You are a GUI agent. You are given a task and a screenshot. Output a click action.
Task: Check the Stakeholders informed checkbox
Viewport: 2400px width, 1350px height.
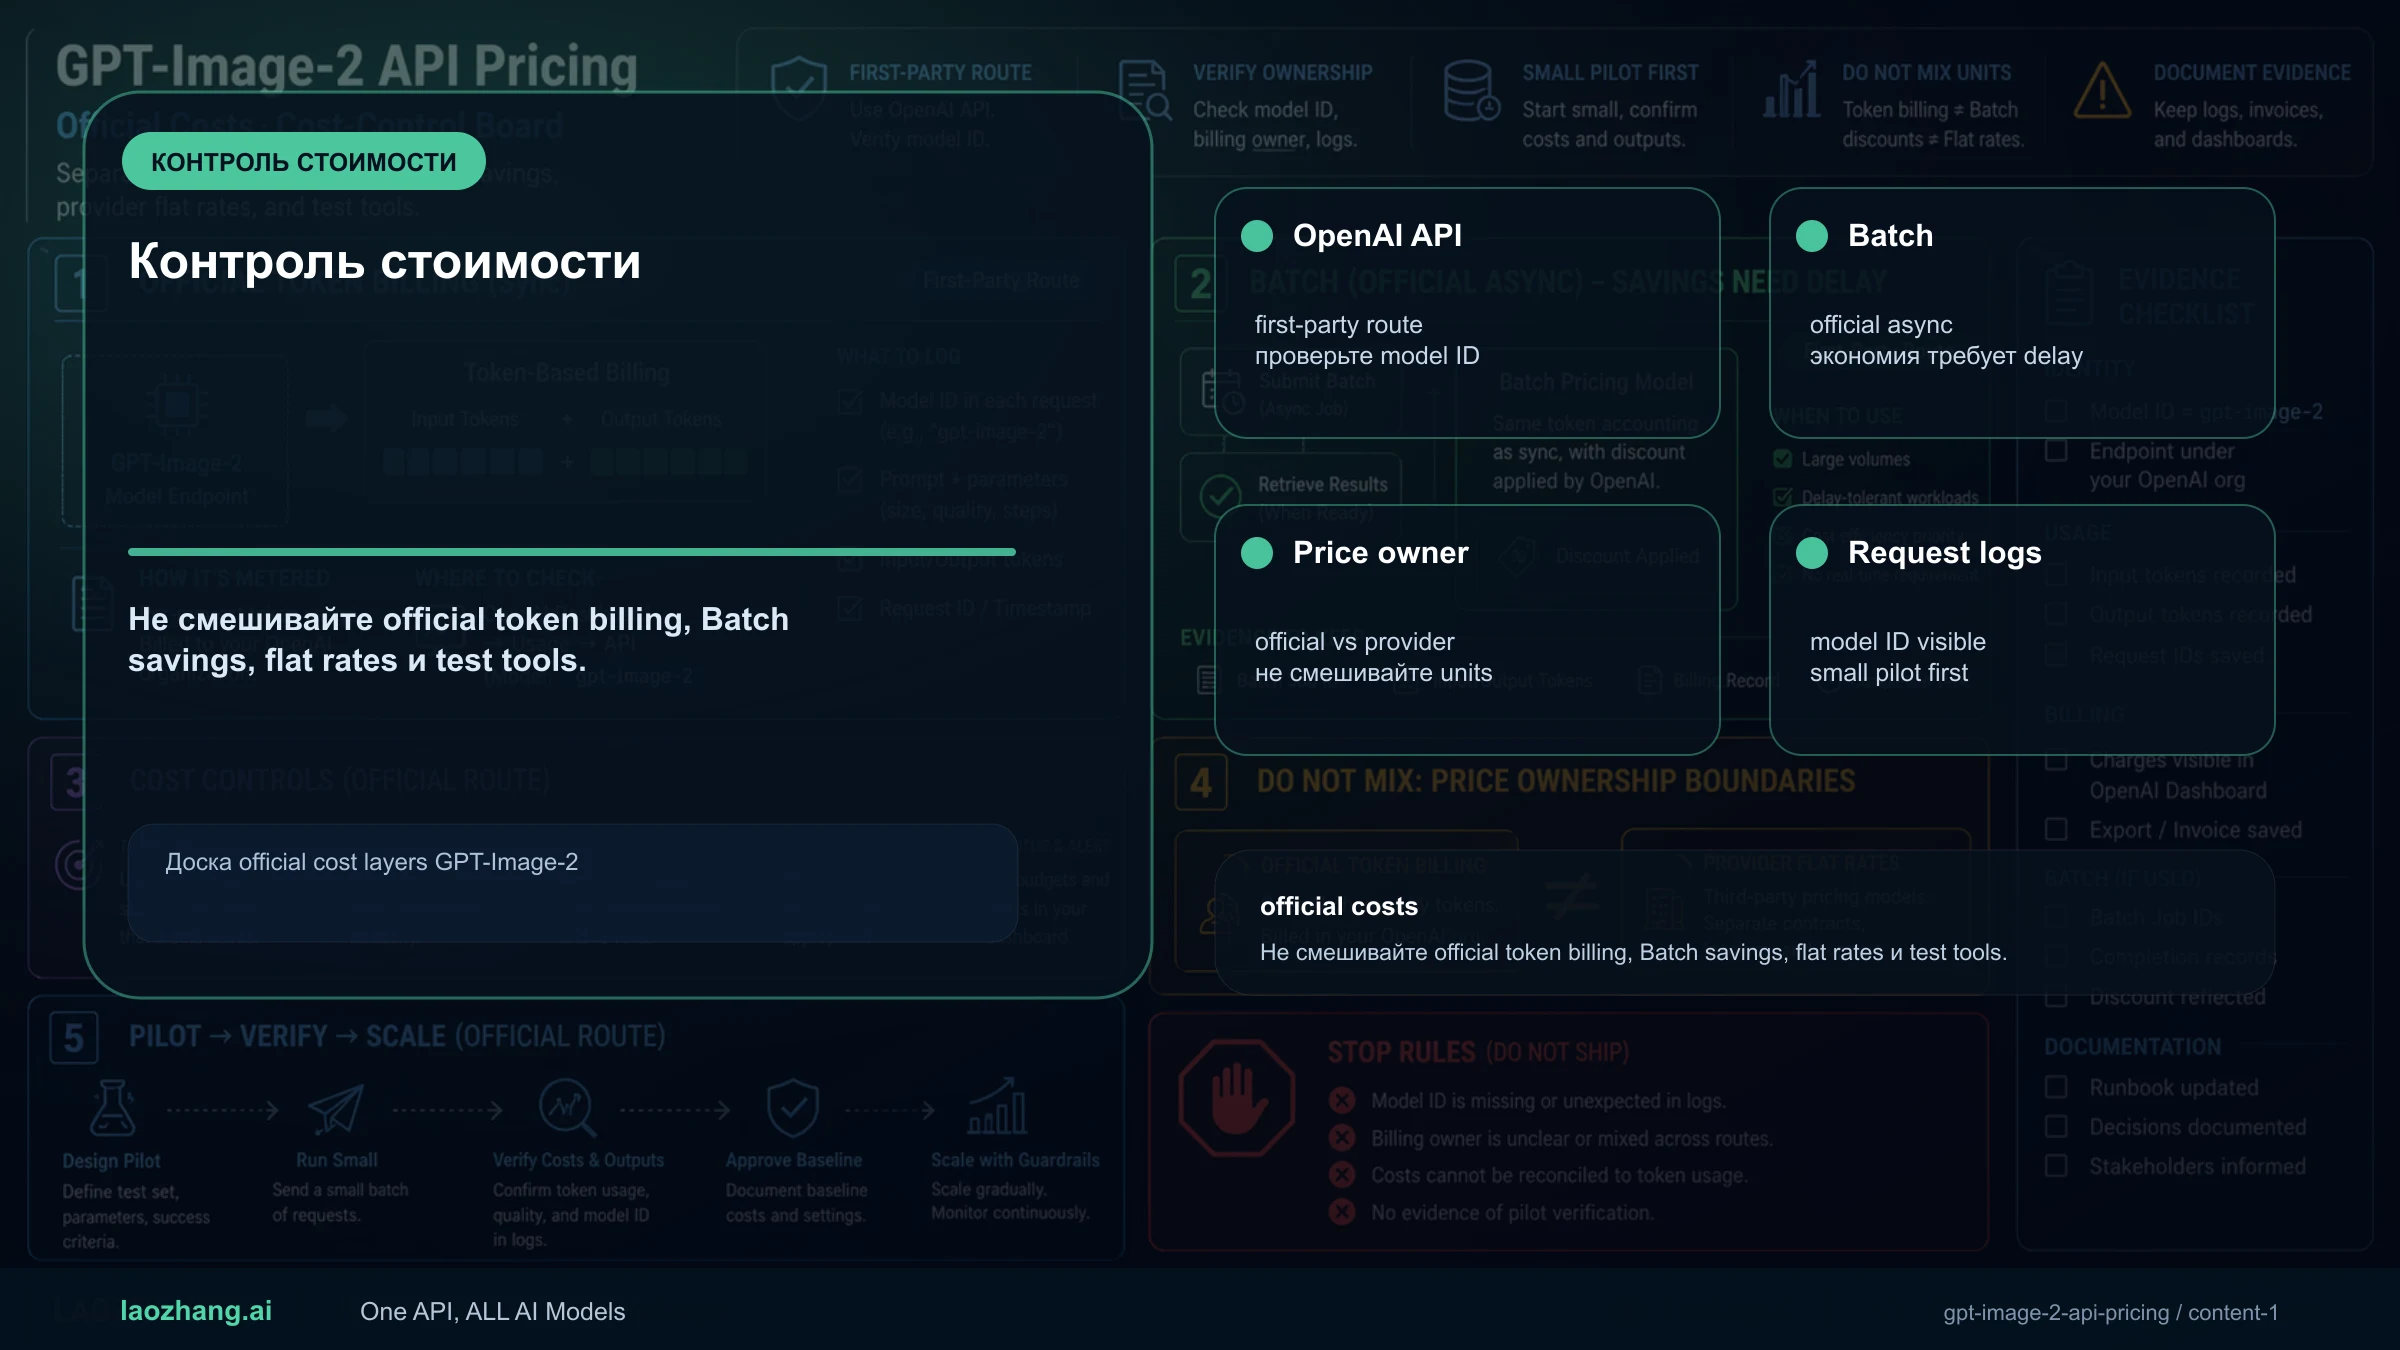pos(2056,1166)
